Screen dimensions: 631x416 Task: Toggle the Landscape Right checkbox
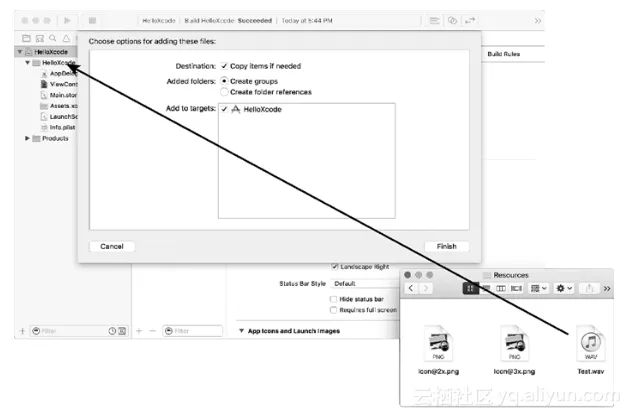click(x=334, y=266)
